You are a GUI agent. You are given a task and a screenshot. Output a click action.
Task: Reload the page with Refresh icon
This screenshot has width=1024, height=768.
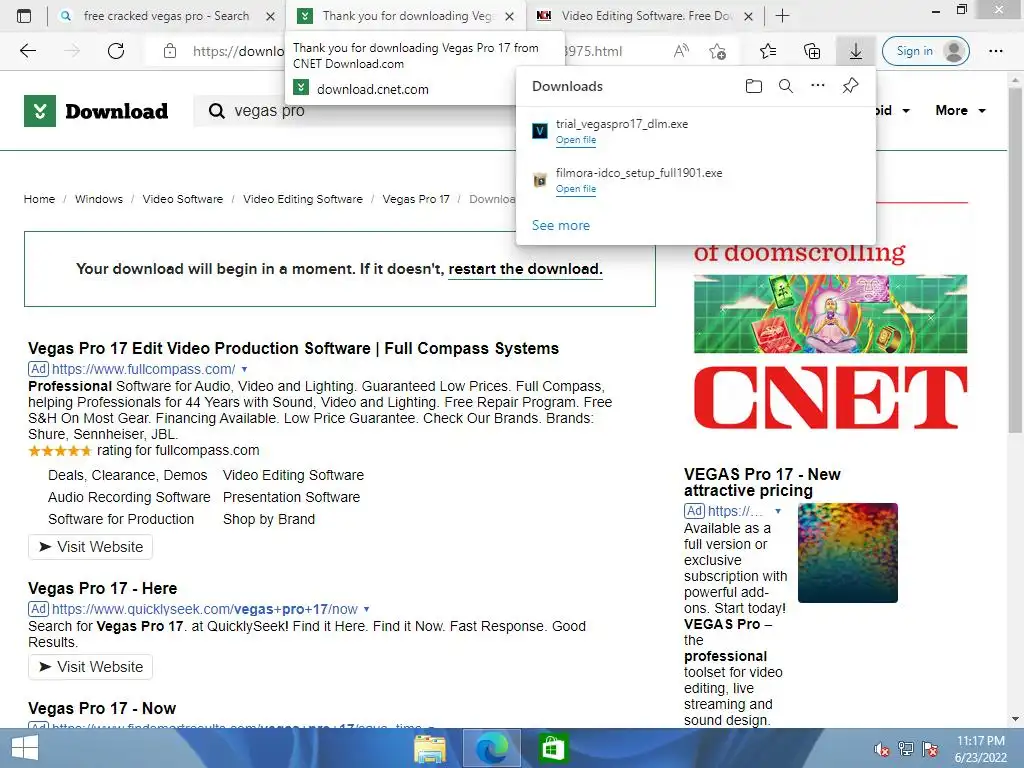[116, 51]
